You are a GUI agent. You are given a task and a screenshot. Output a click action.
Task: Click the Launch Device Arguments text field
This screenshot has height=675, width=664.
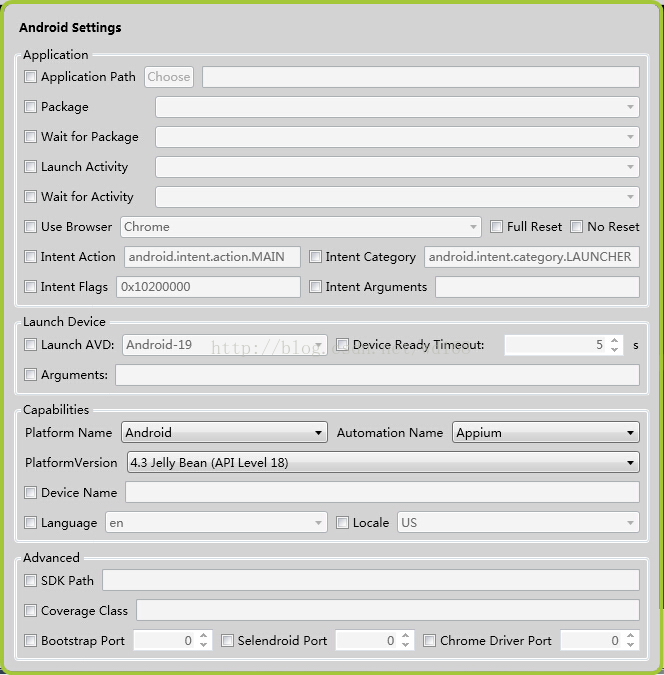pos(377,375)
